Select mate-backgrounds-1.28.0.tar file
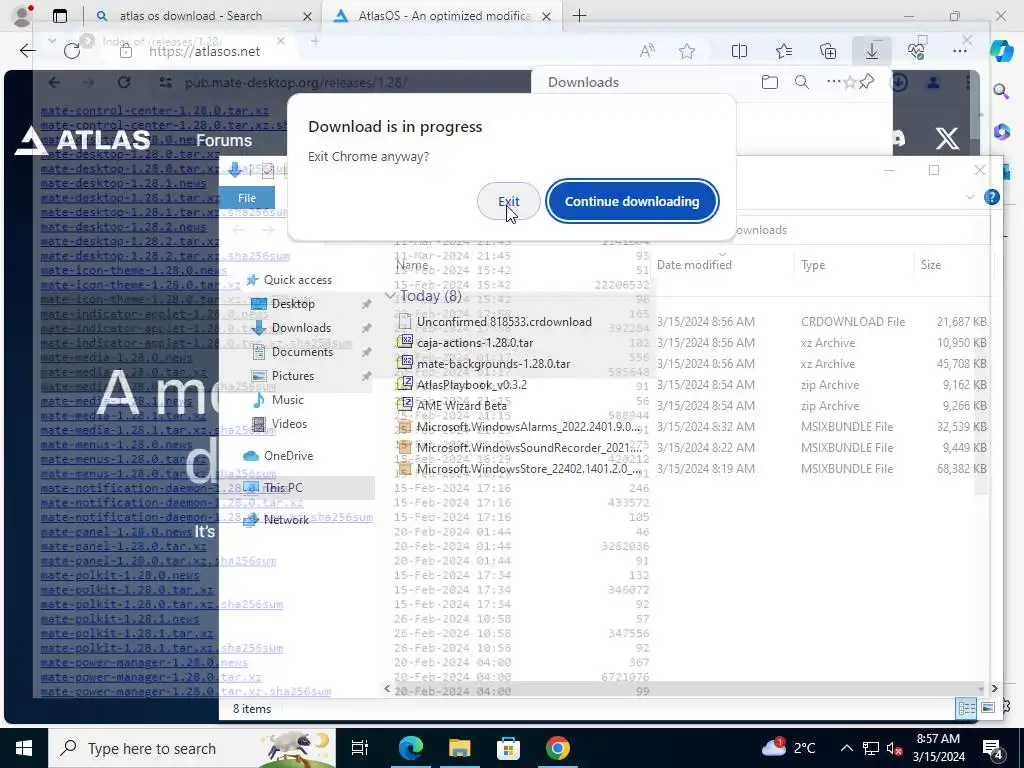 (x=493, y=364)
